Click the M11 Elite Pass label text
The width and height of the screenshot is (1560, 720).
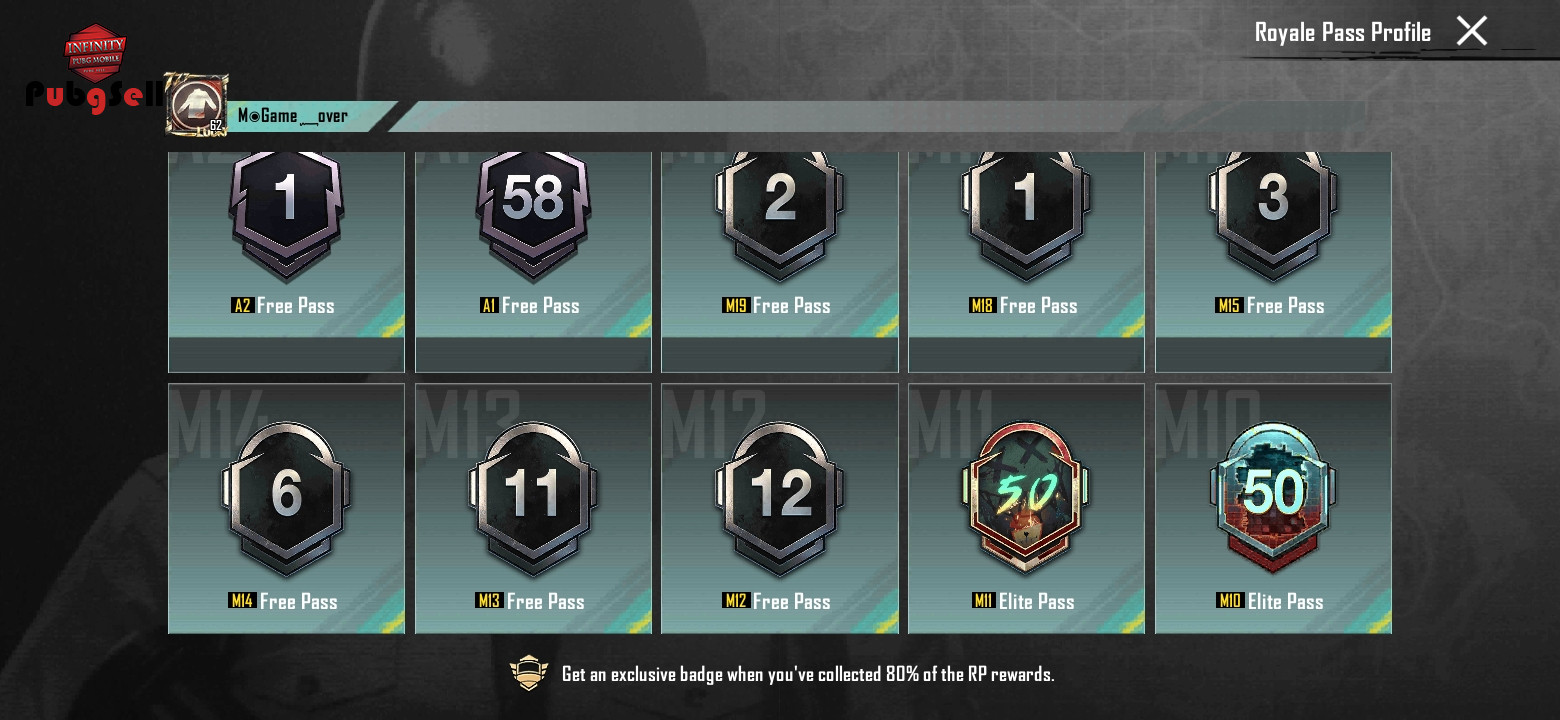pyautogui.click(x=1023, y=601)
